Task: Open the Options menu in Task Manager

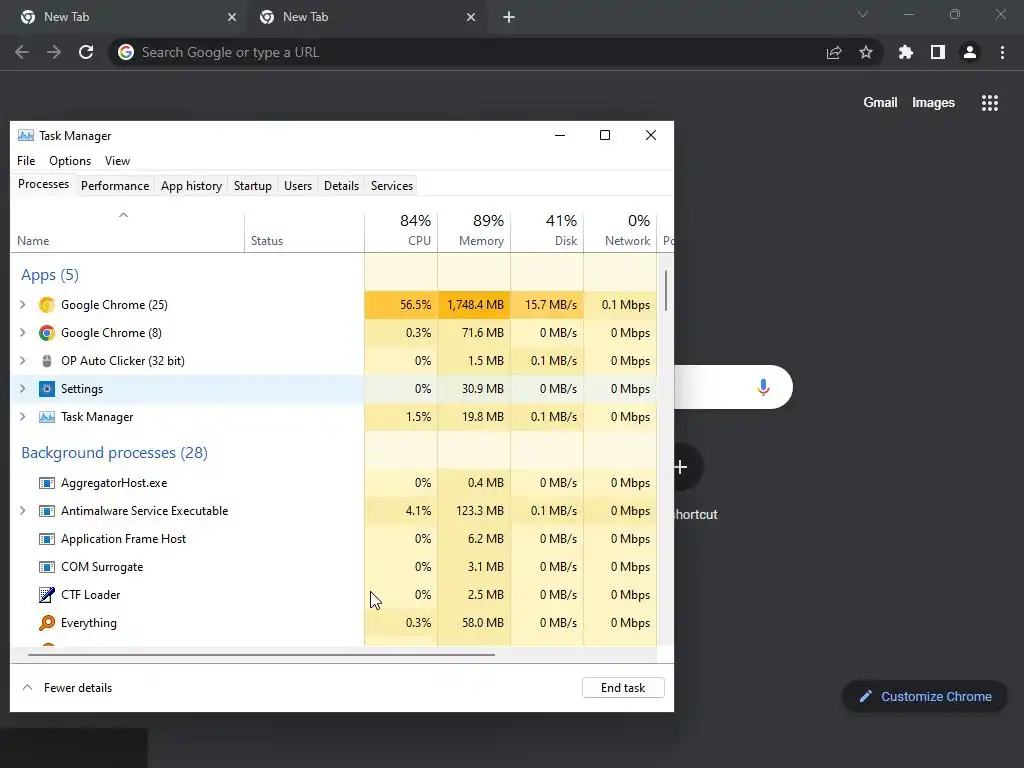Action: click(70, 161)
